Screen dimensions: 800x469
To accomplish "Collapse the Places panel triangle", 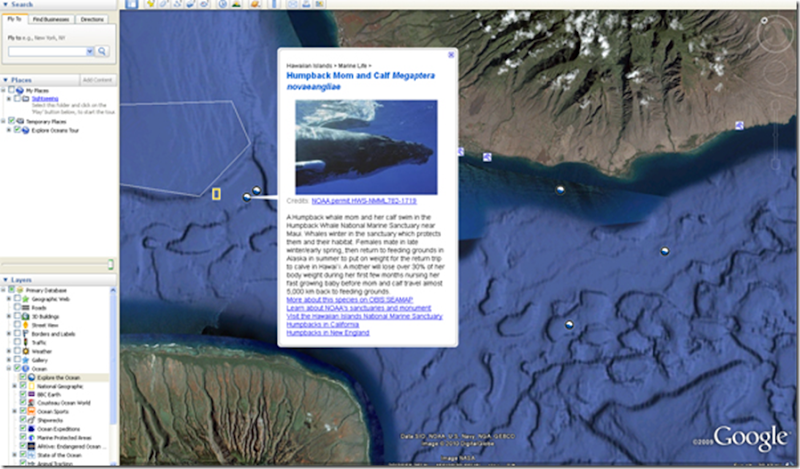I will click(6, 80).
